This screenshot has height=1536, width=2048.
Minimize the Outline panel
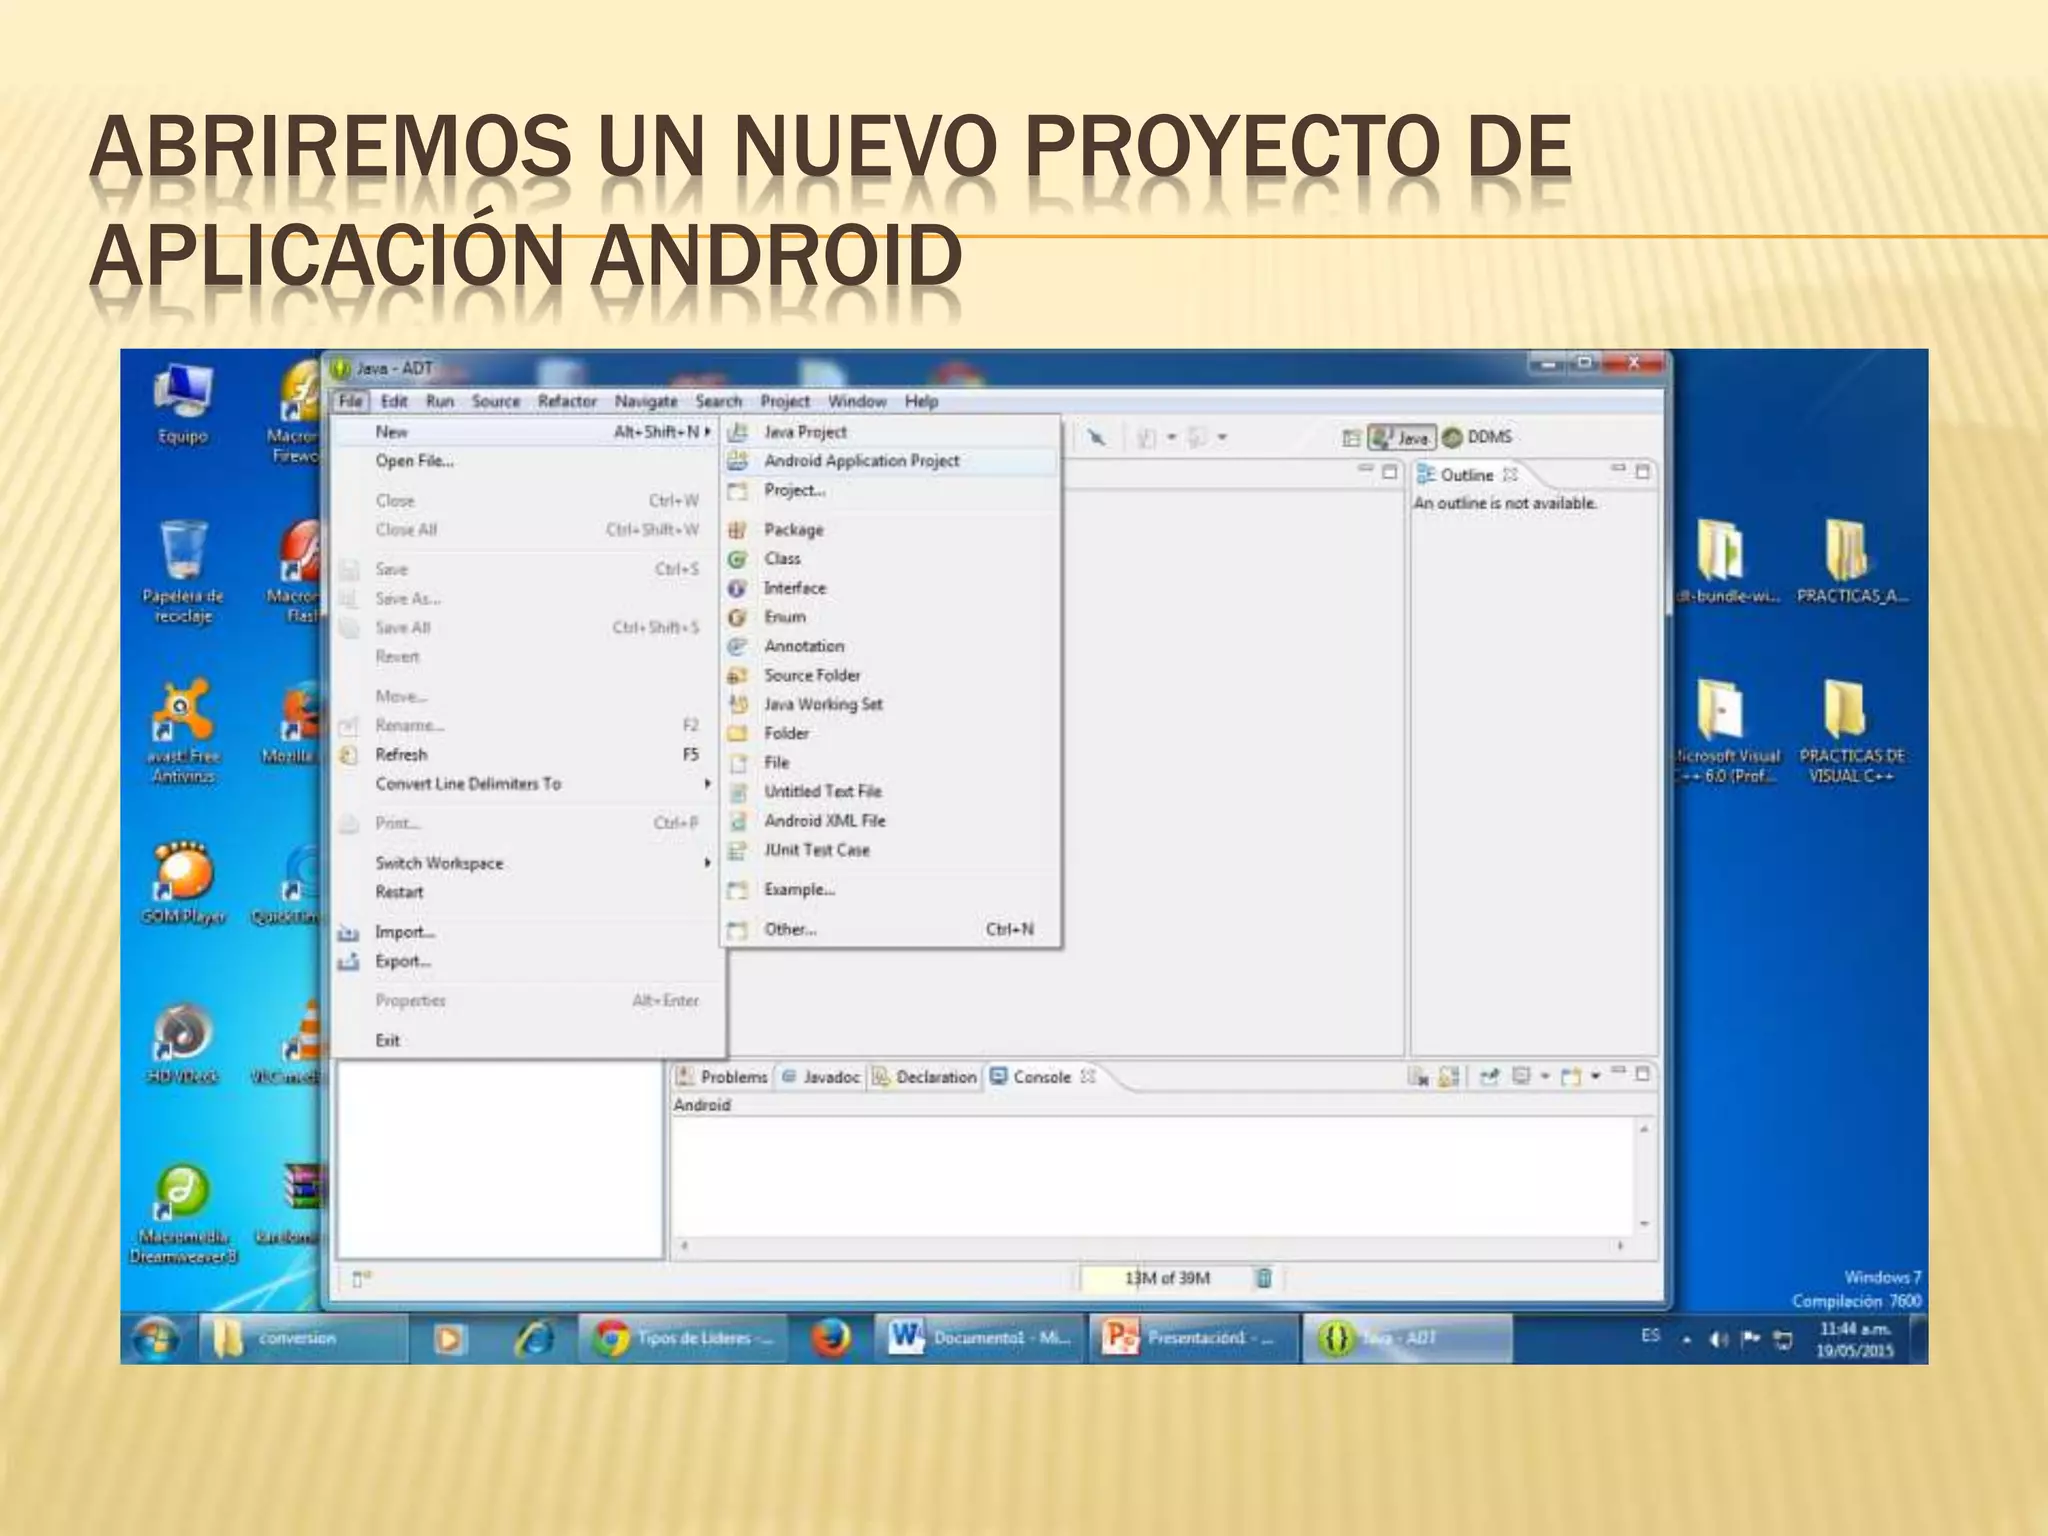(1618, 469)
